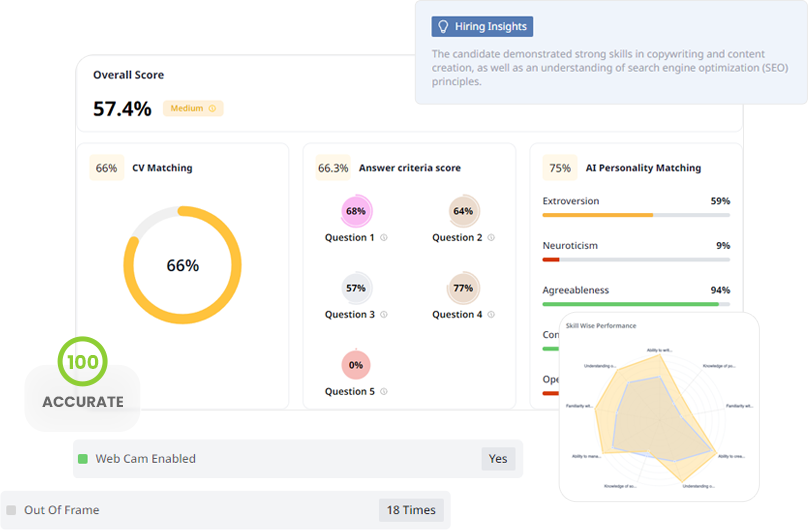The width and height of the screenshot is (808, 530).
Task: Click the info icon next to Question 5
Action: pos(384,392)
